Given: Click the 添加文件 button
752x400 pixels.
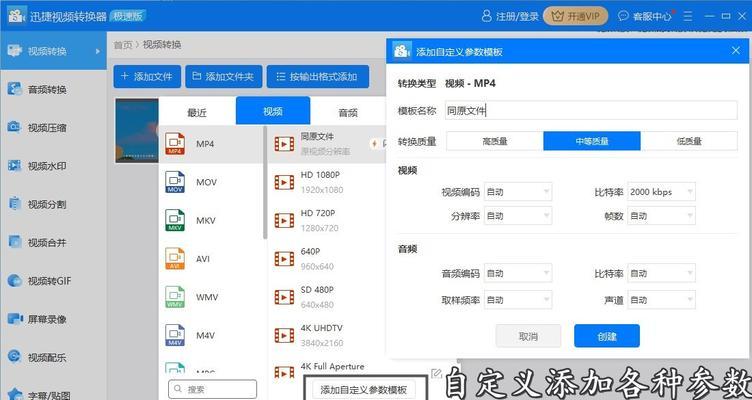Looking at the screenshot, I should click(x=147, y=77).
